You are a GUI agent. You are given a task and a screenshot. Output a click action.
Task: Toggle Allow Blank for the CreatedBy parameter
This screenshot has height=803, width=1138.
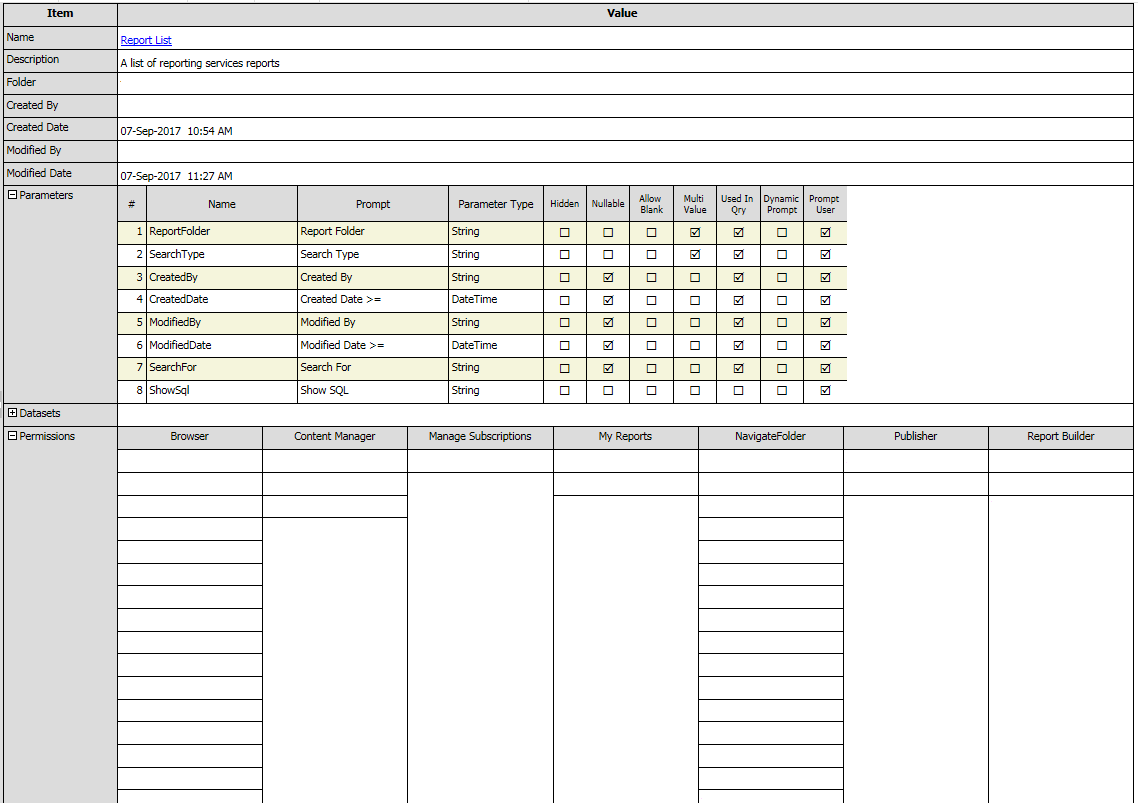[x=651, y=277]
